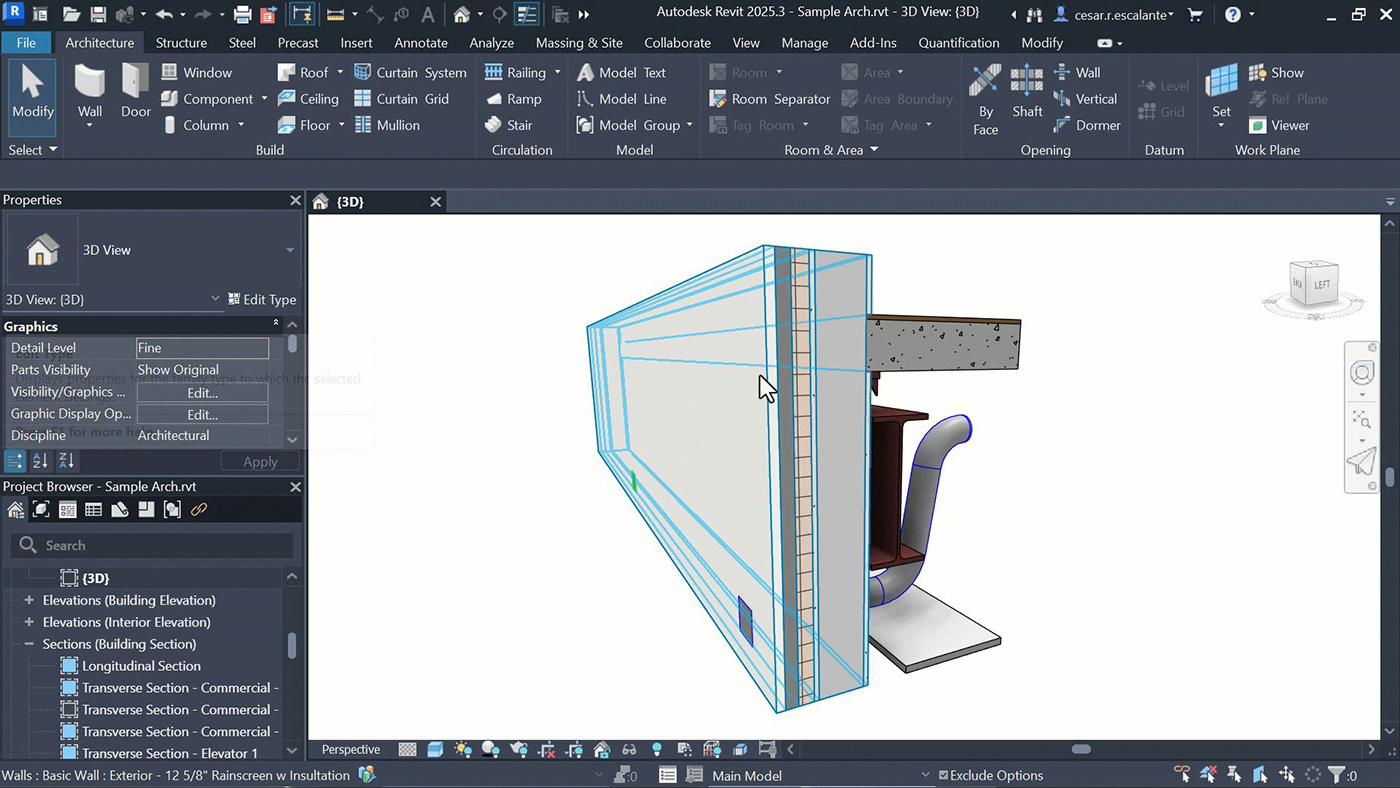The height and width of the screenshot is (788, 1400).
Task: Click the Reveal Hidden Elements glasses icon
Action: coord(629,748)
